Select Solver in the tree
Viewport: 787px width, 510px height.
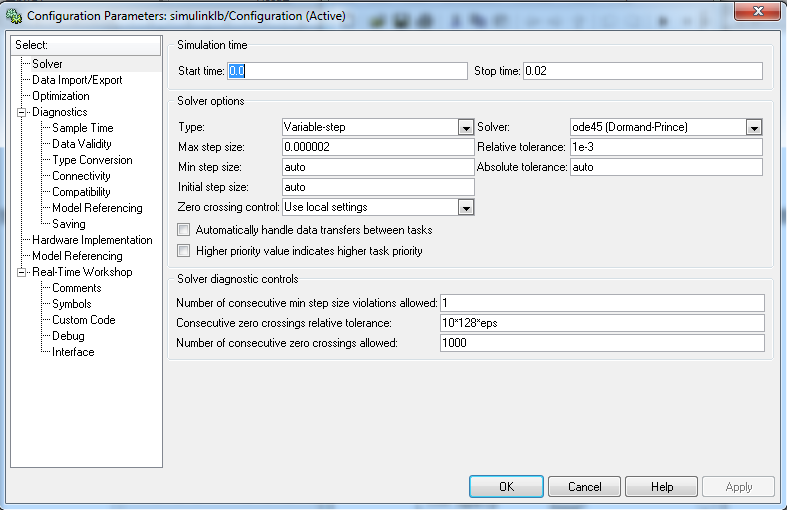click(x=47, y=64)
